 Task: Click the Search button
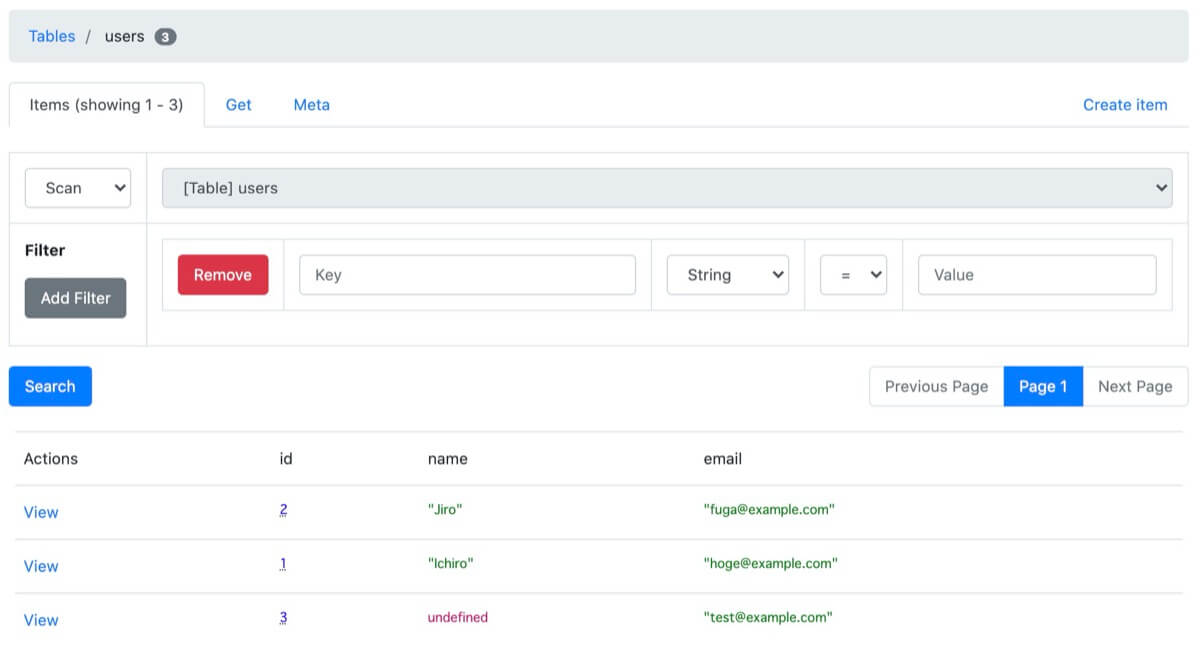[50, 386]
